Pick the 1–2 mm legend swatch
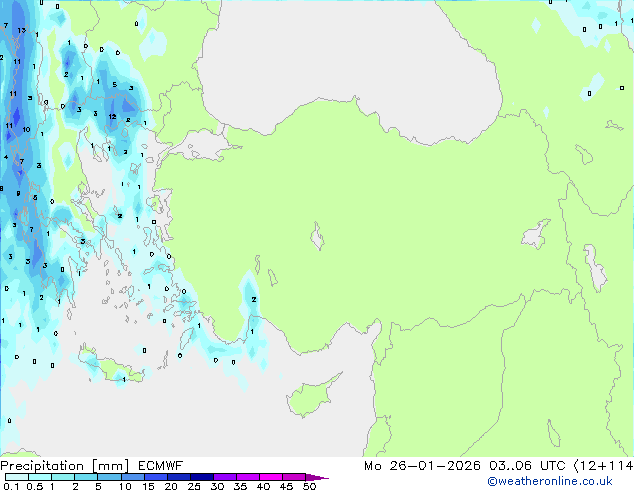Viewport: 634px width, 490px height. tap(63, 477)
